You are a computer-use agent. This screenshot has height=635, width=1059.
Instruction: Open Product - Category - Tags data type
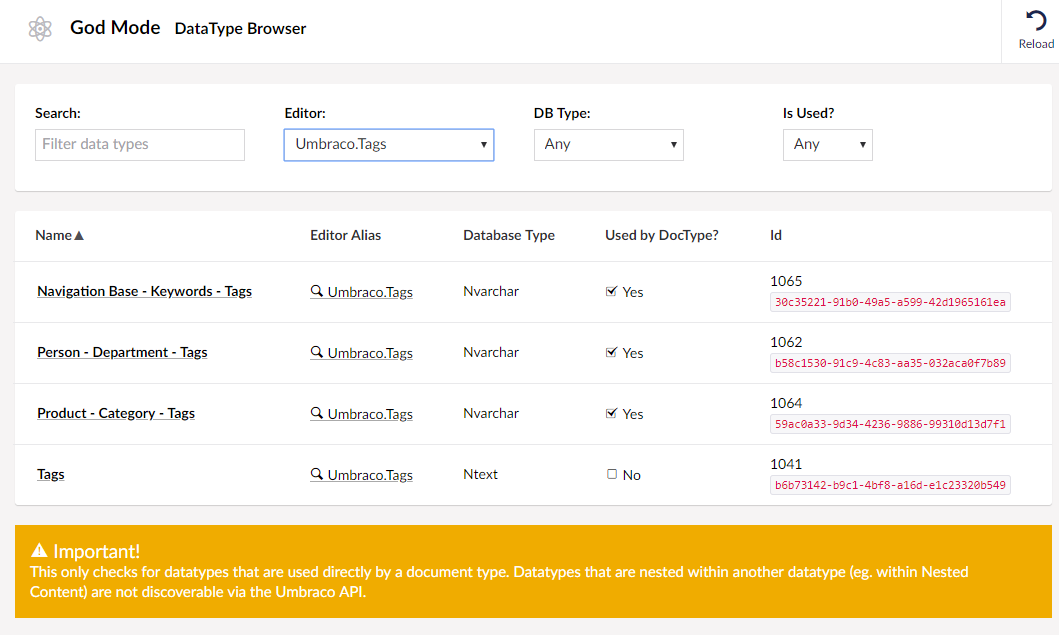(x=116, y=413)
